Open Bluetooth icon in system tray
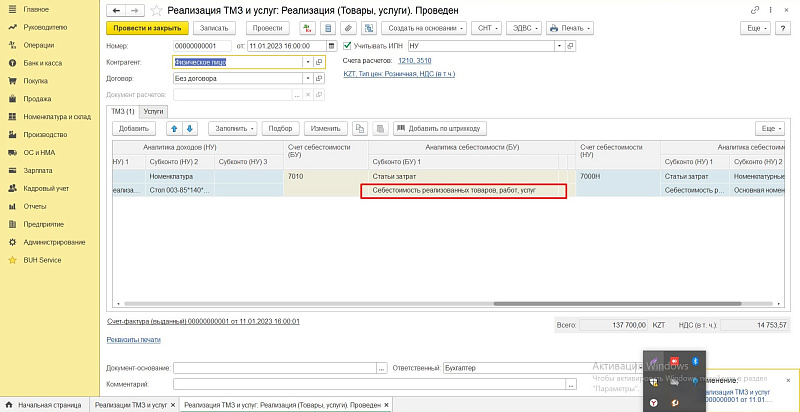 coord(695,360)
